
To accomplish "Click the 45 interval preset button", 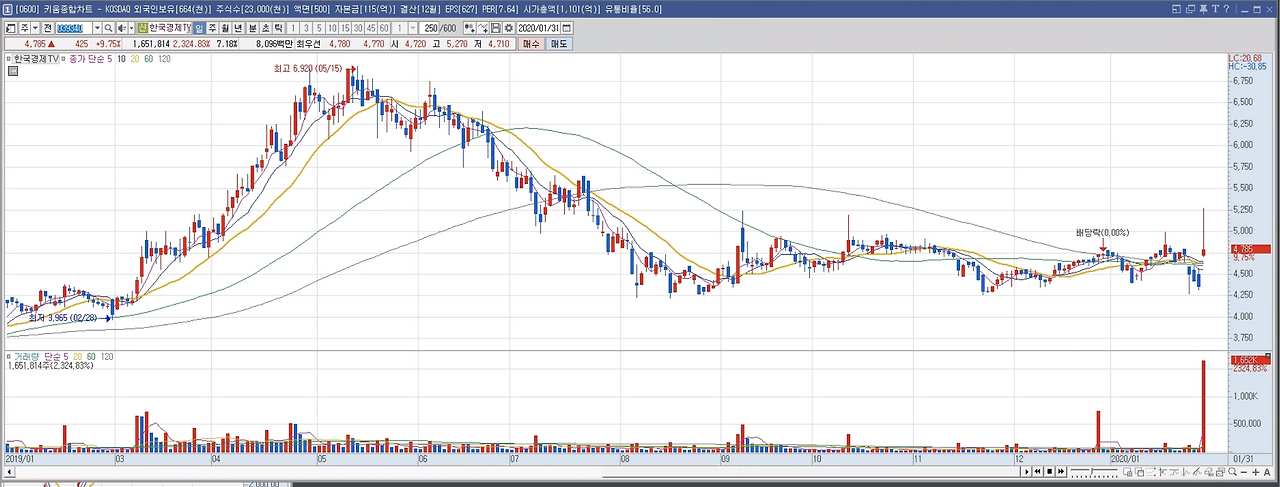I will pos(370,28).
